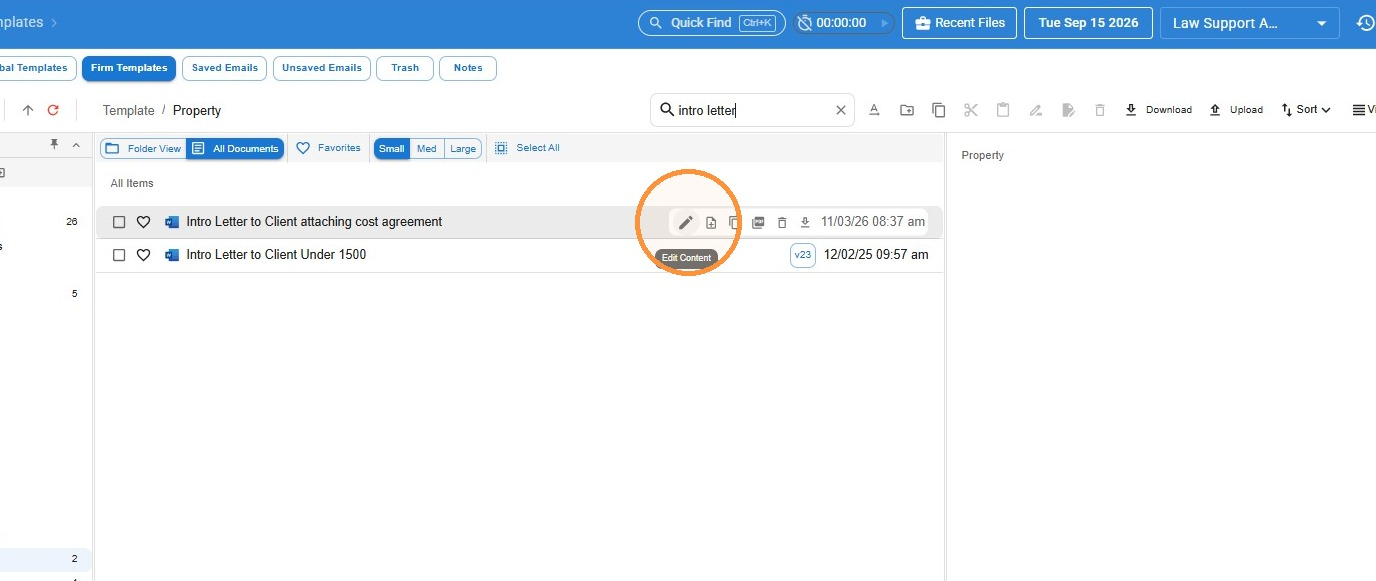Click Select All
Viewport: 1376px width, 581px height.
tap(527, 148)
